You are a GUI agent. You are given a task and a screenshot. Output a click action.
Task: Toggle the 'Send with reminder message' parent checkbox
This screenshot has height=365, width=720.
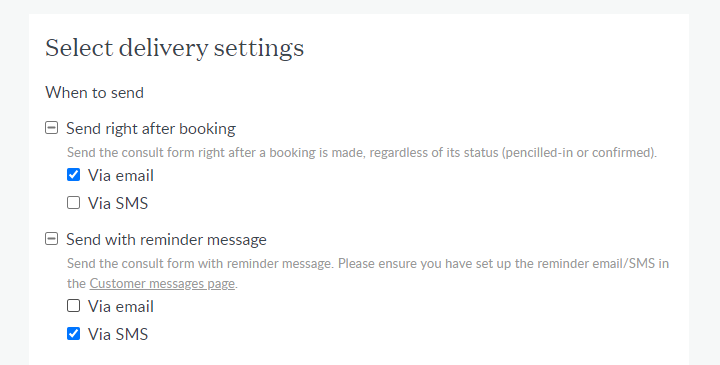tap(51, 239)
